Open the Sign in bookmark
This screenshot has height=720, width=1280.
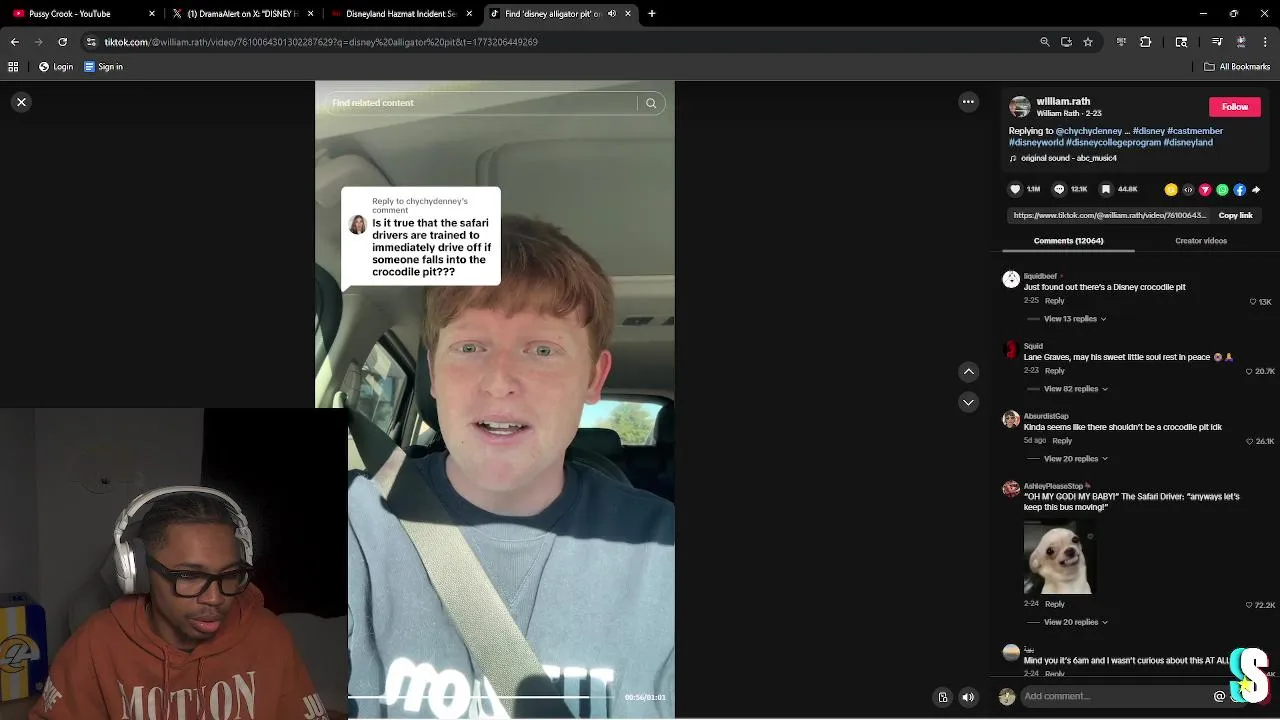(x=103, y=67)
